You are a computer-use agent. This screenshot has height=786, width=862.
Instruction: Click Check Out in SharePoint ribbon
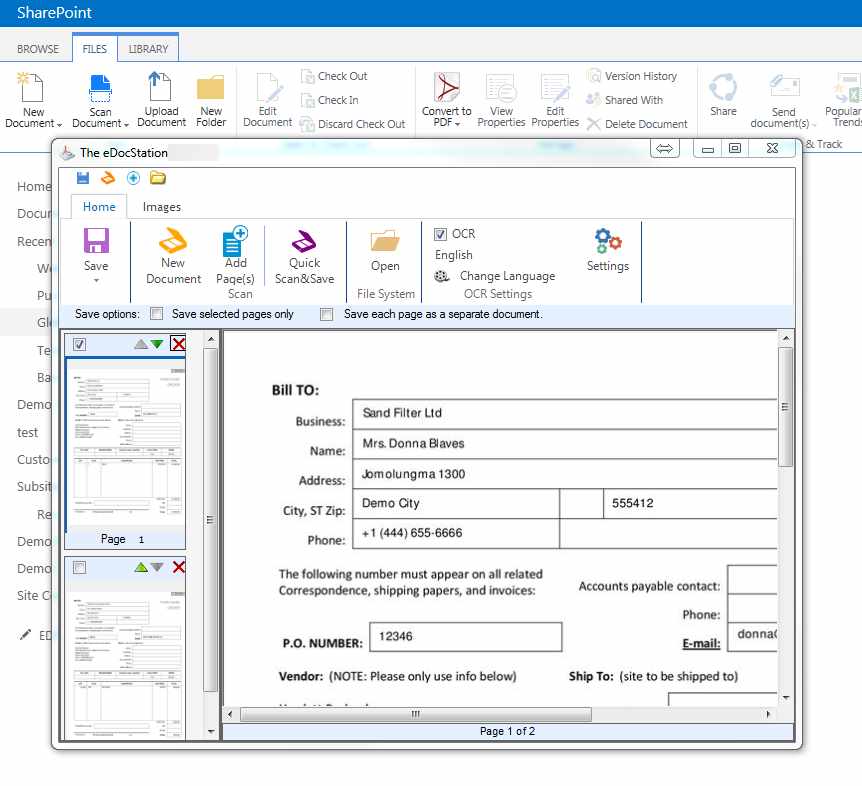[x=334, y=76]
